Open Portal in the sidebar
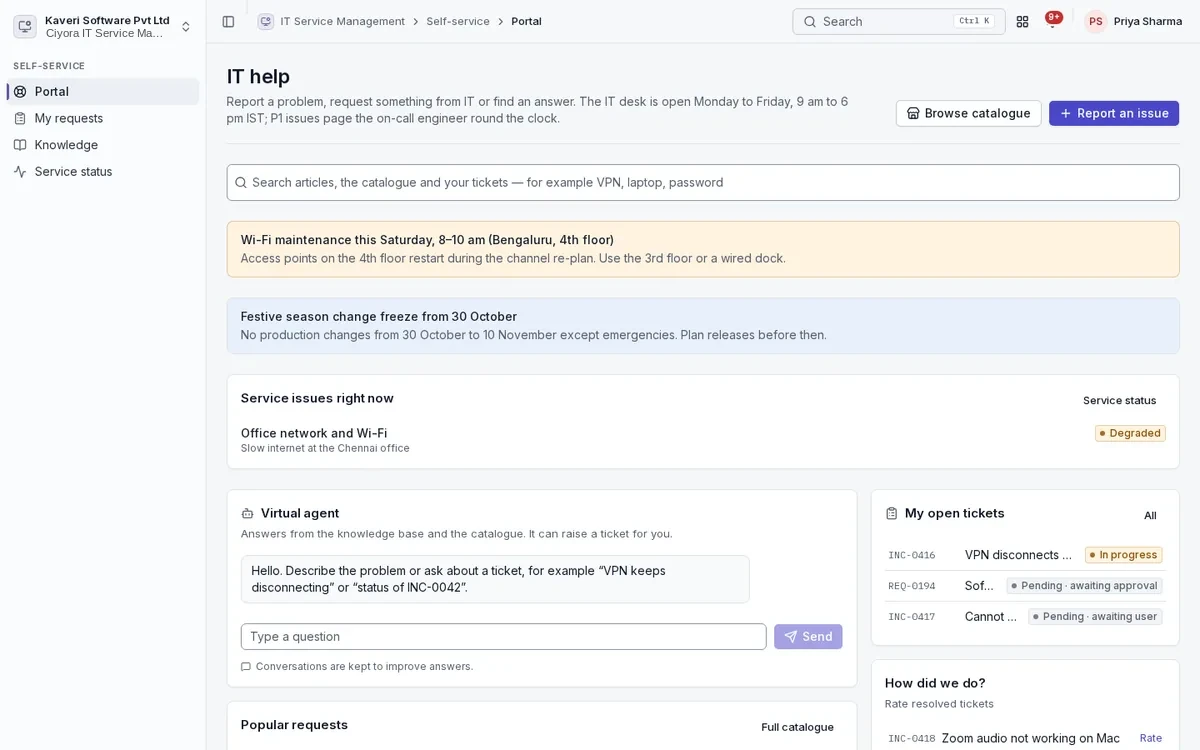This screenshot has width=1200, height=750. click(x=103, y=91)
